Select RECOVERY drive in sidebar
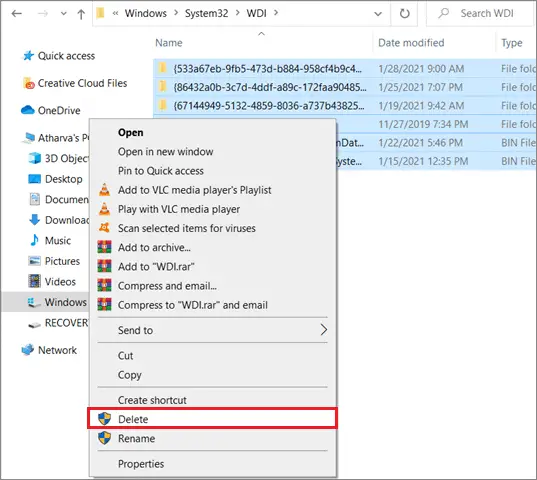The width and height of the screenshot is (537, 480). (67, 323)
